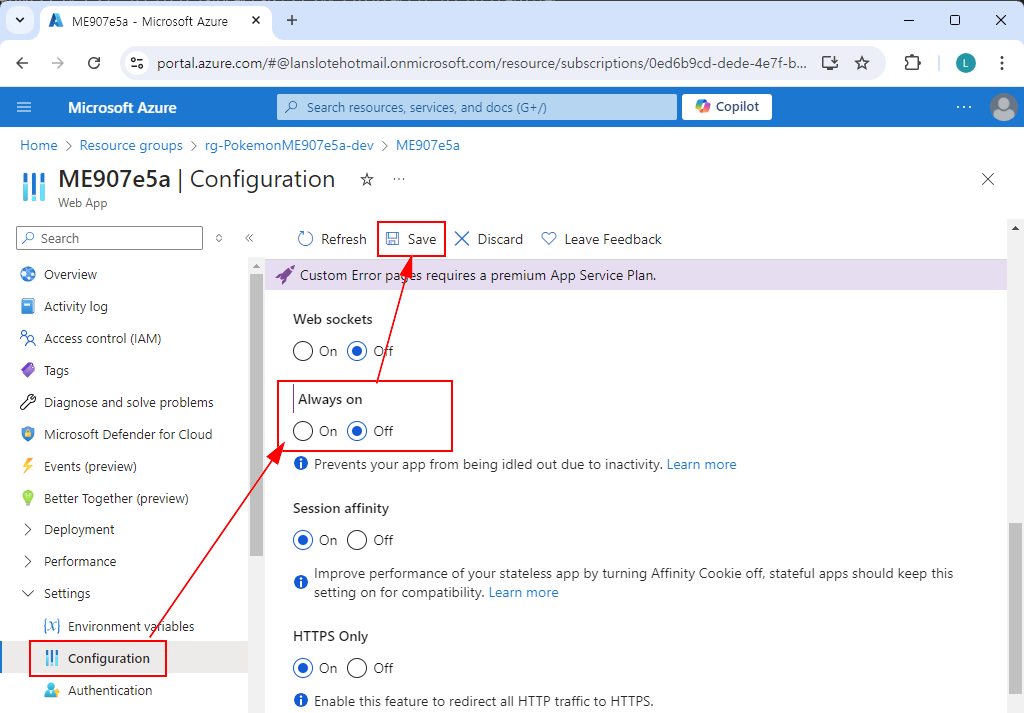Set Web sockets to Off

357,351
